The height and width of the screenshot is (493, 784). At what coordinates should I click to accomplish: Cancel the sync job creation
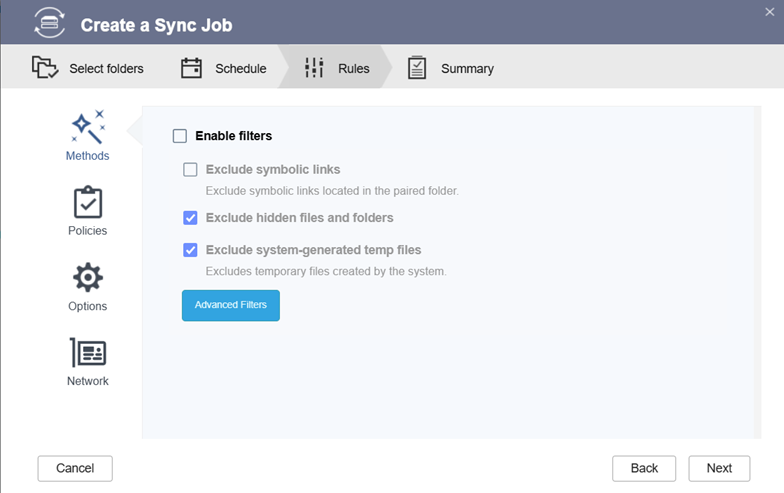[75, 468]
